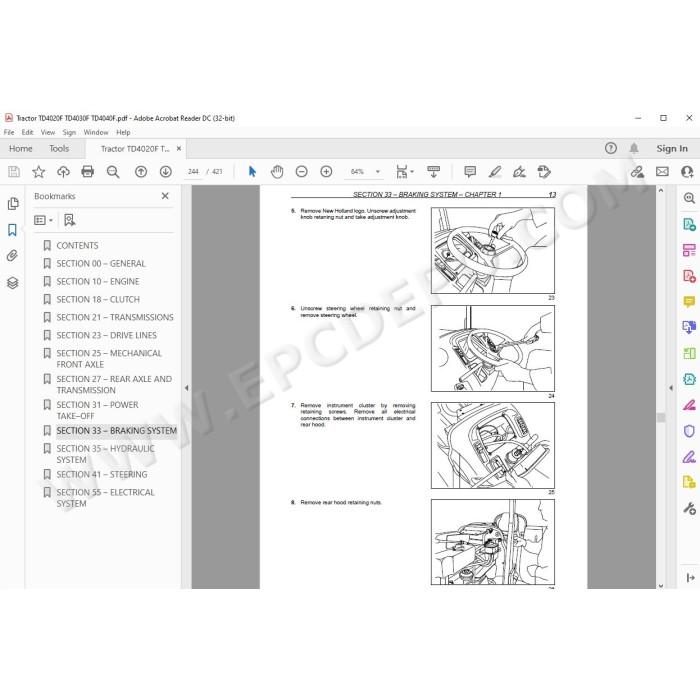The image size is (700, 700).
Task: Open the View menu
Action: coord(48,133)
